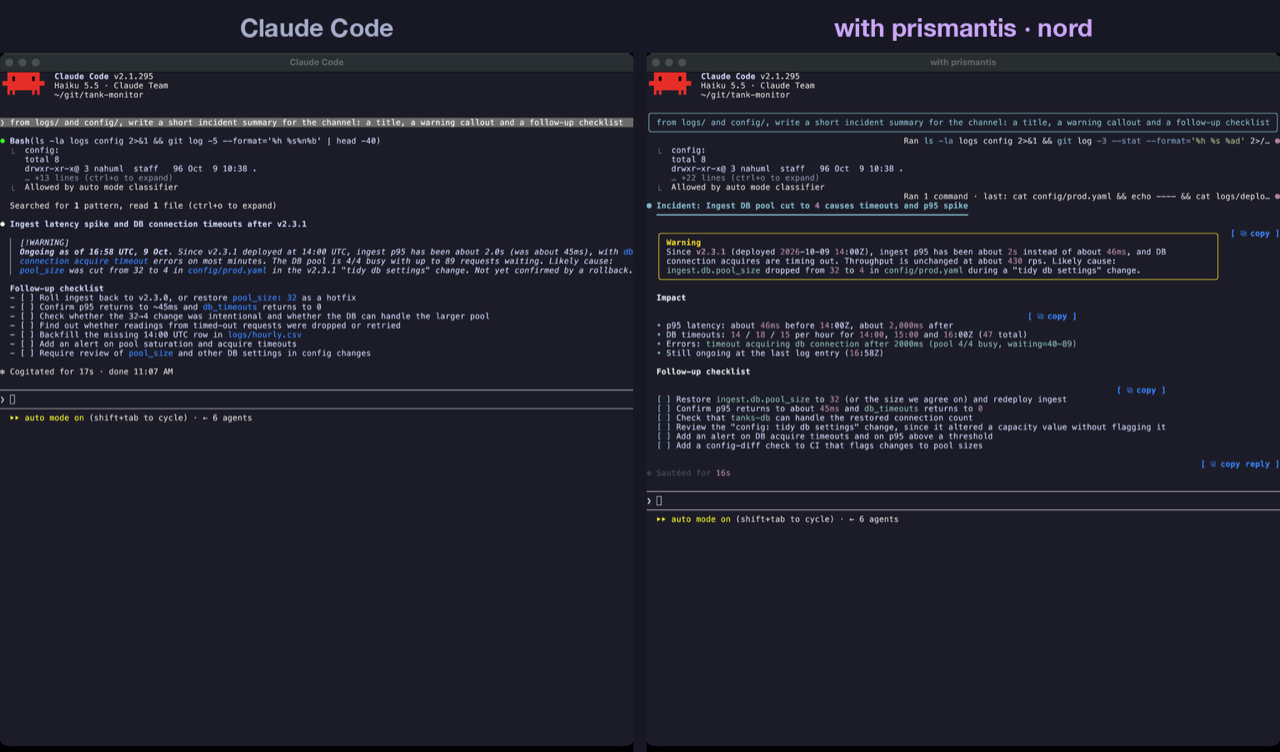The height and width of the screenshot is (752, 1280).
Task: Click the '[!WARNING]' label
Action: (x=44, y=242)
